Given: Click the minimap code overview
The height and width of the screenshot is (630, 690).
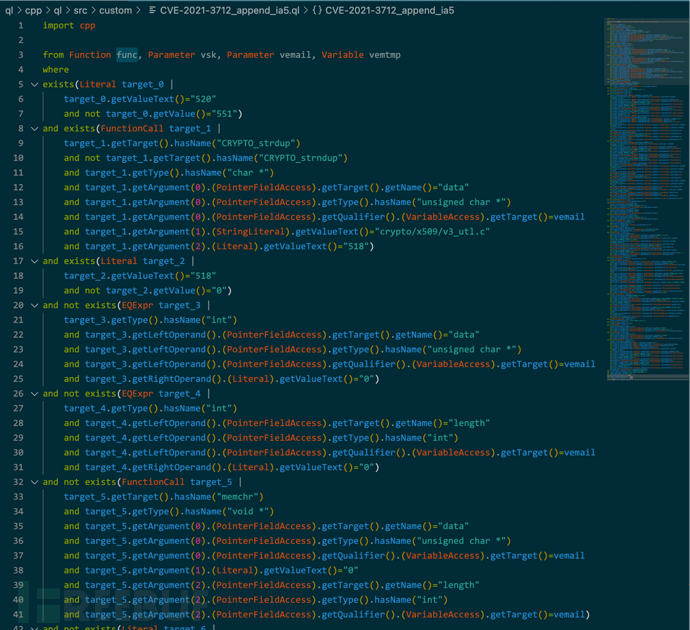Looking at the screenshot, I should coord(647,199).
